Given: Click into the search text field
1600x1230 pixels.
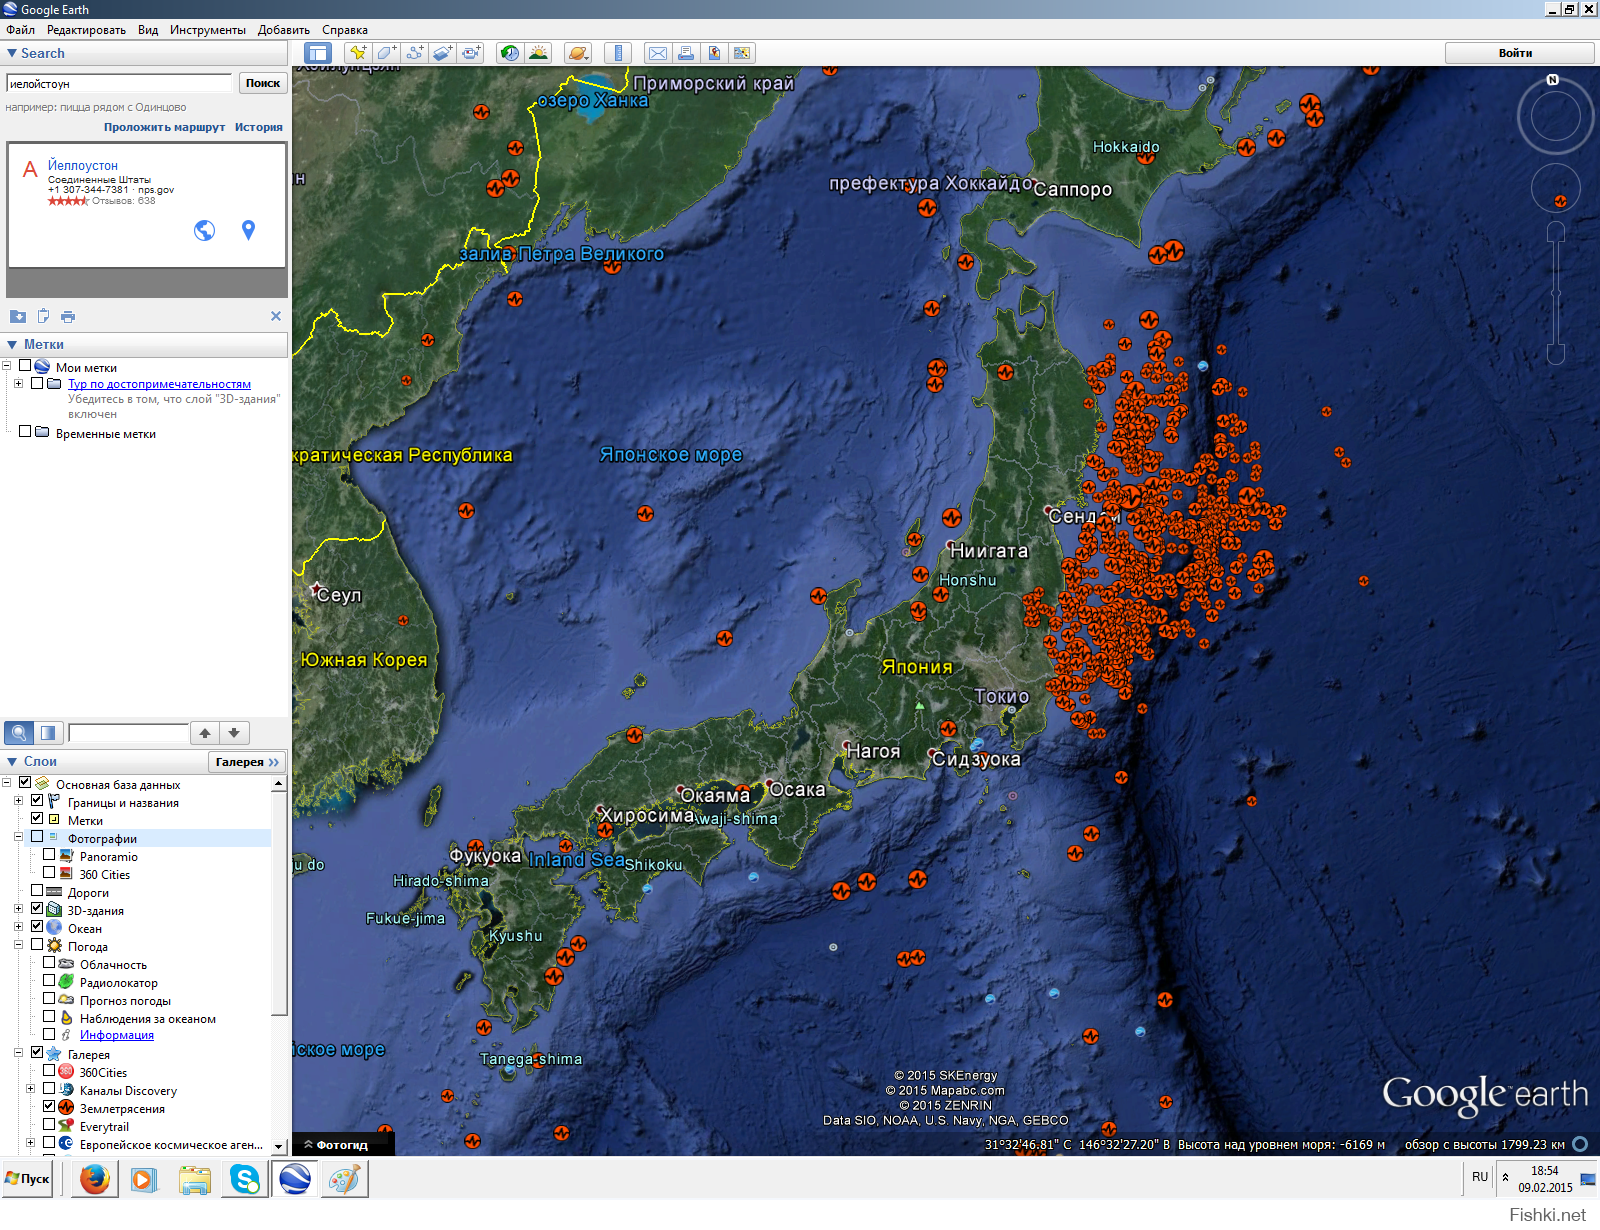Looking at the screenshot, I should tap(119, 83).
